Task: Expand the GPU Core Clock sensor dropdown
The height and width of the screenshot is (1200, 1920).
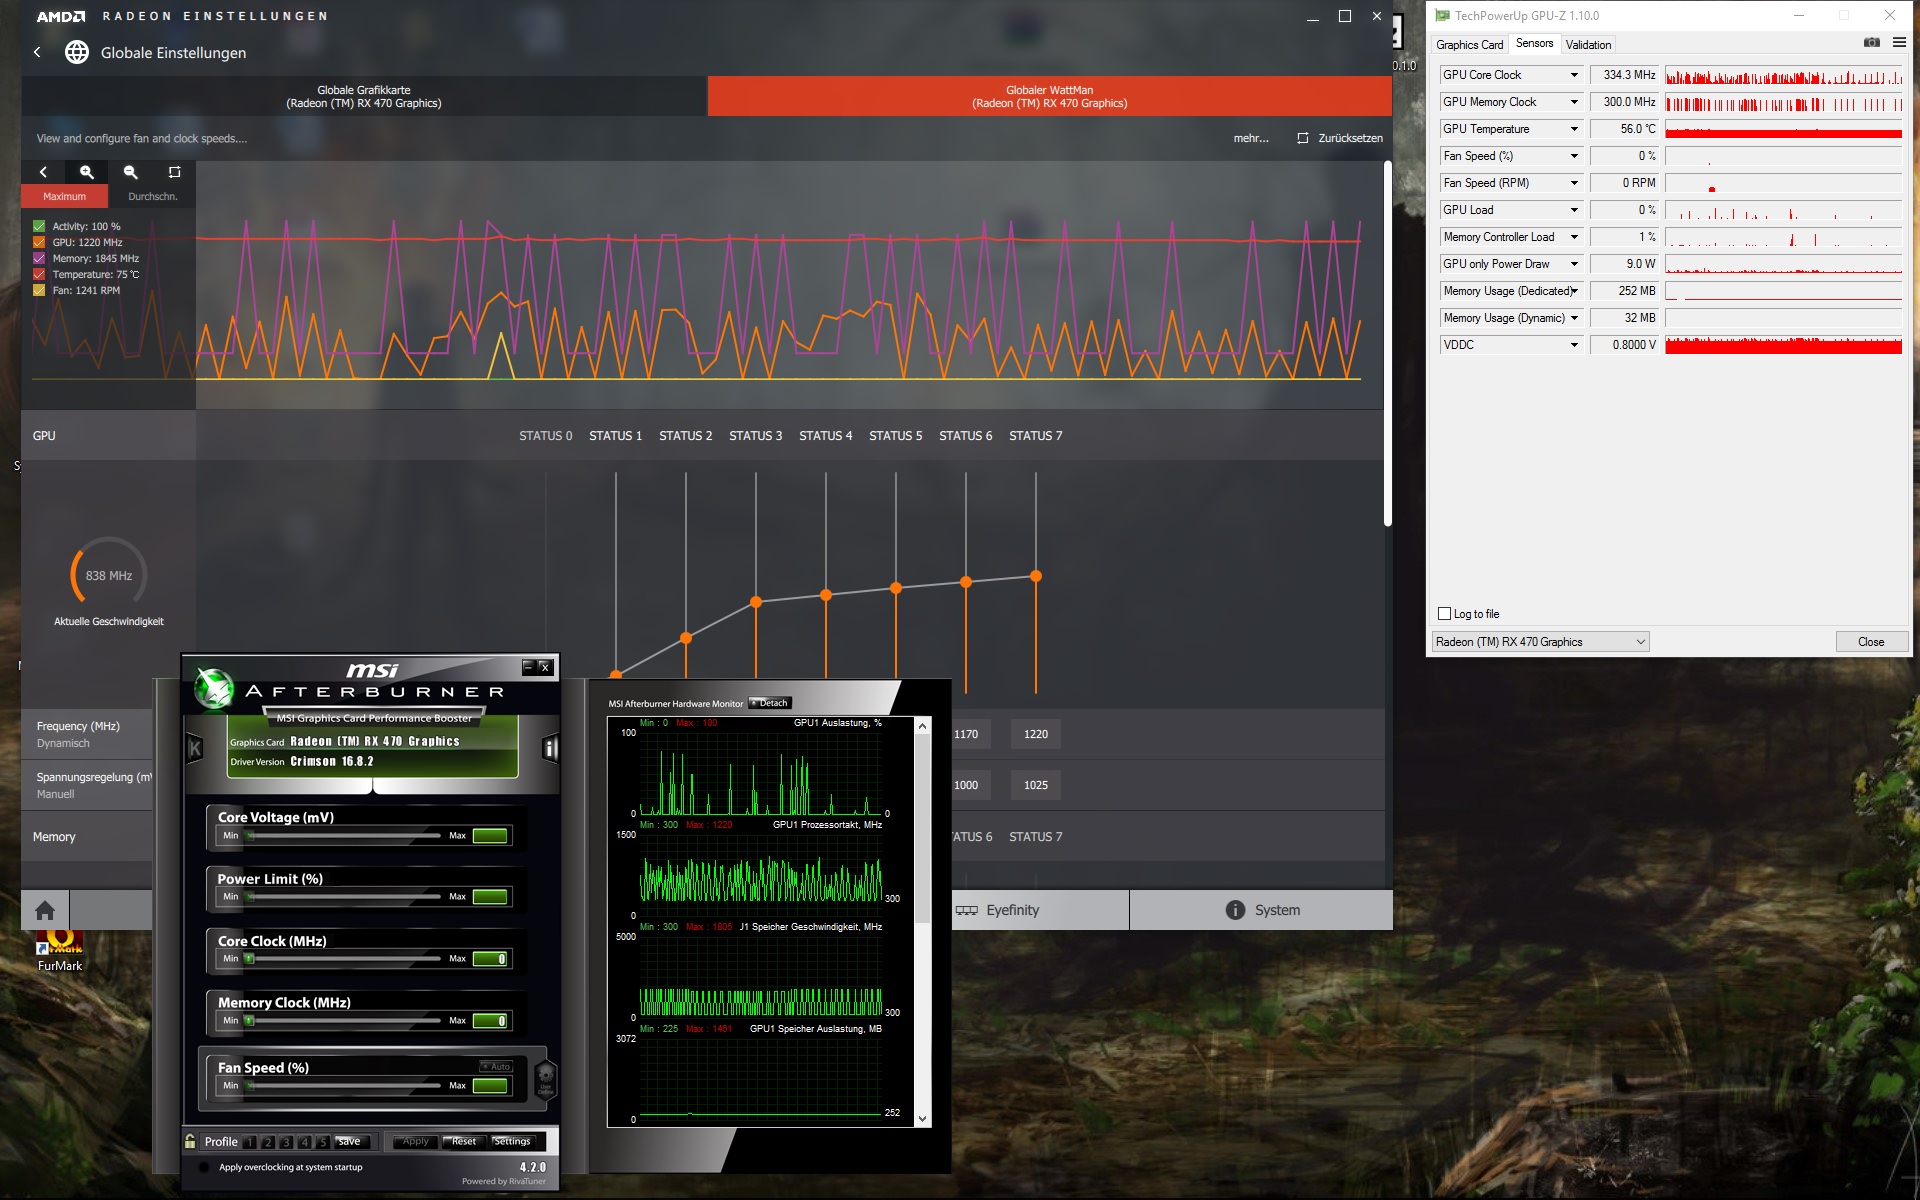Action: tap(1574, 75)
